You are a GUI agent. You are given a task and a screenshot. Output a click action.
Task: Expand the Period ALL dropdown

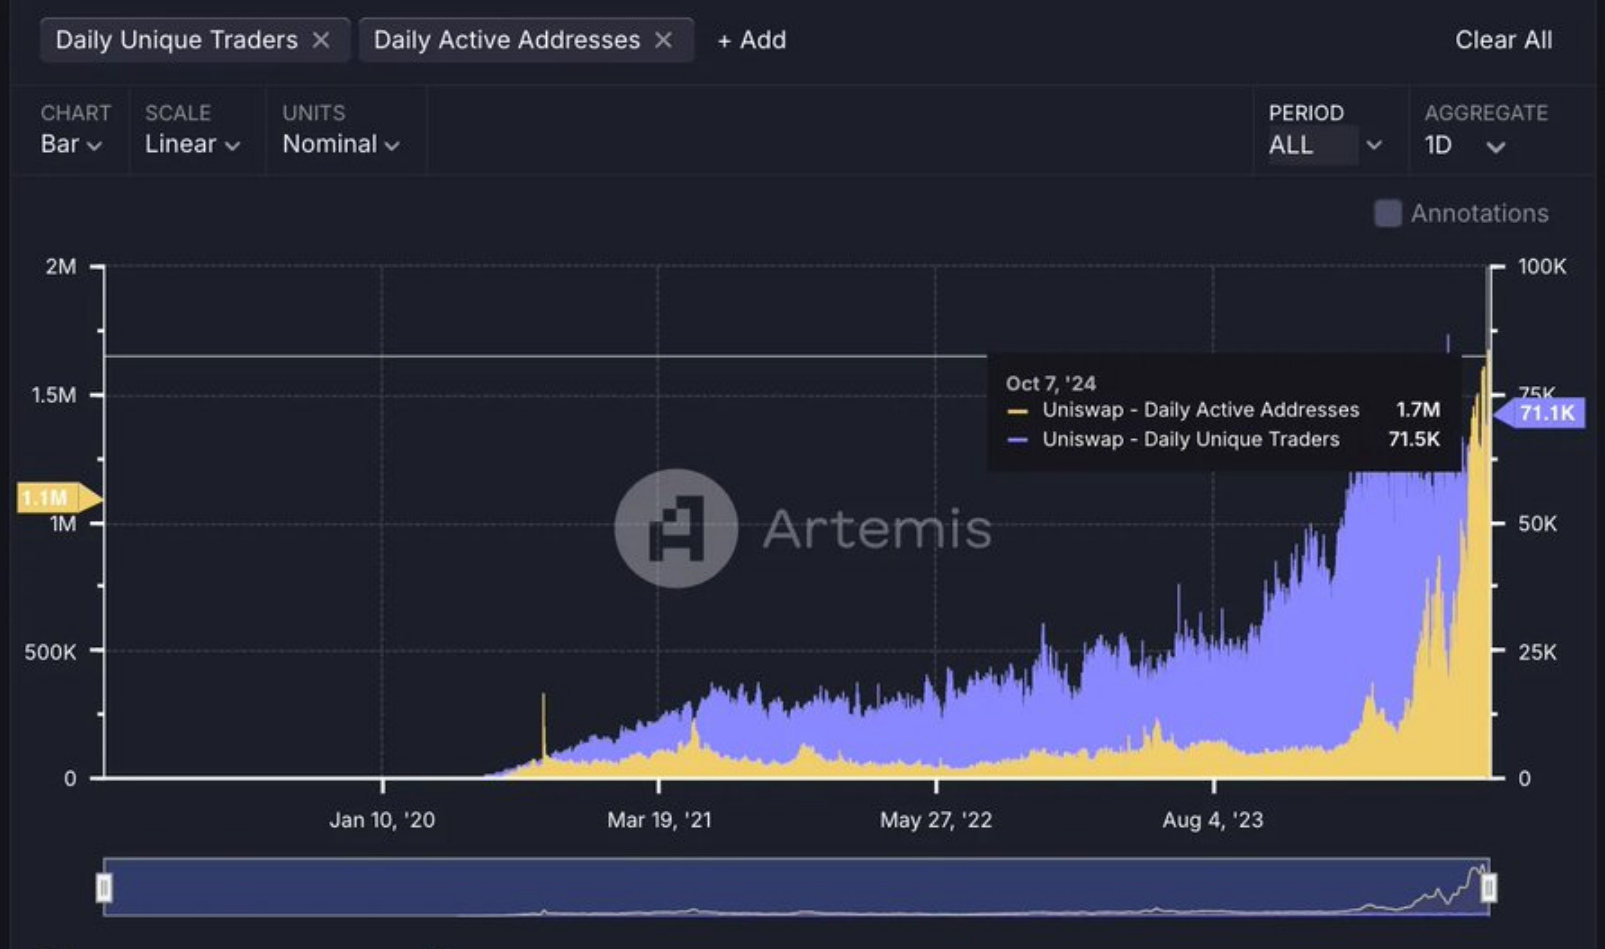(1325, 145)
